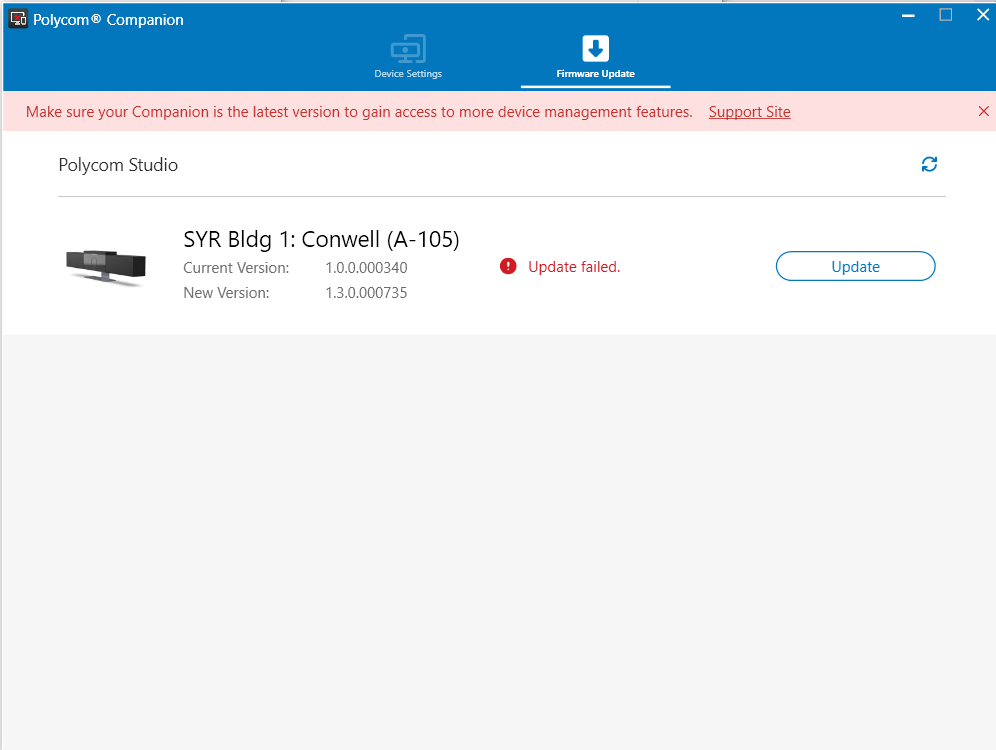Click the pink update reminder banner message
This screenshot has height=750, width=996.
(x=360, y=112)
